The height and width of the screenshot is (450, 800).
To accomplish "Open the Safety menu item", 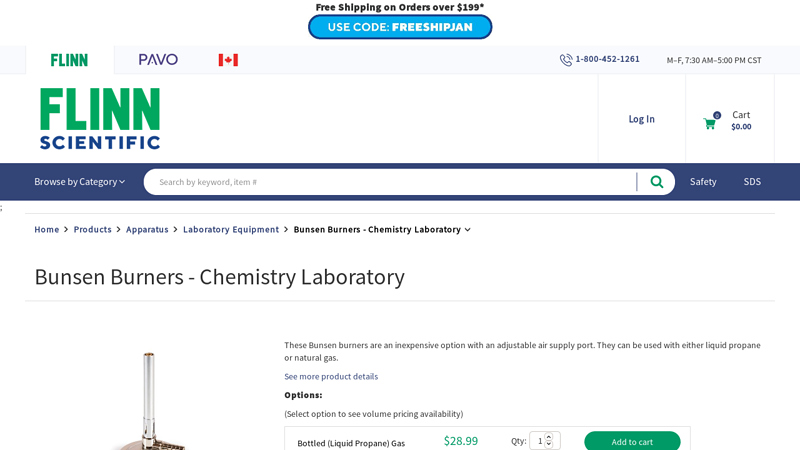I will (x=703, y=182).
